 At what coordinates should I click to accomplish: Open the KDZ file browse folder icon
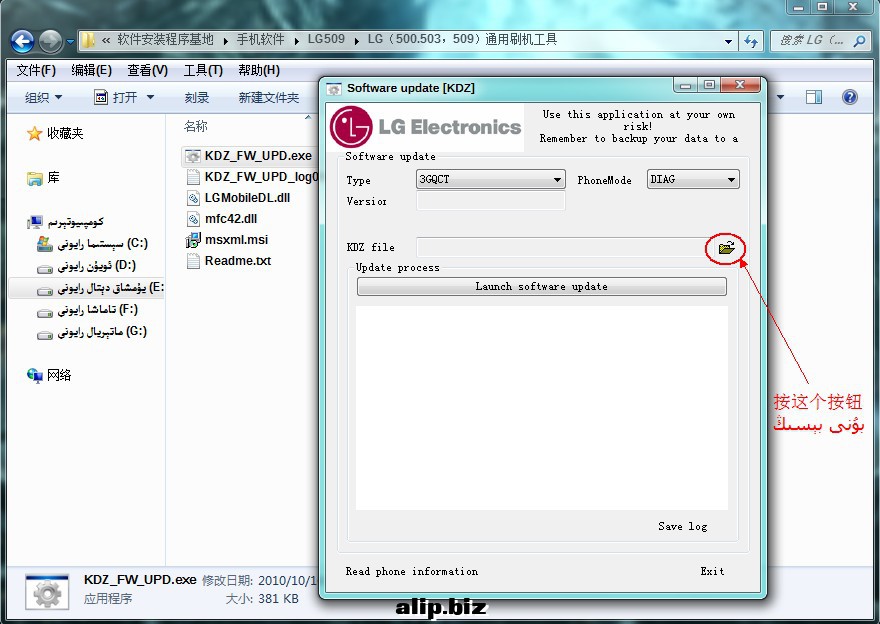point(726,247)
